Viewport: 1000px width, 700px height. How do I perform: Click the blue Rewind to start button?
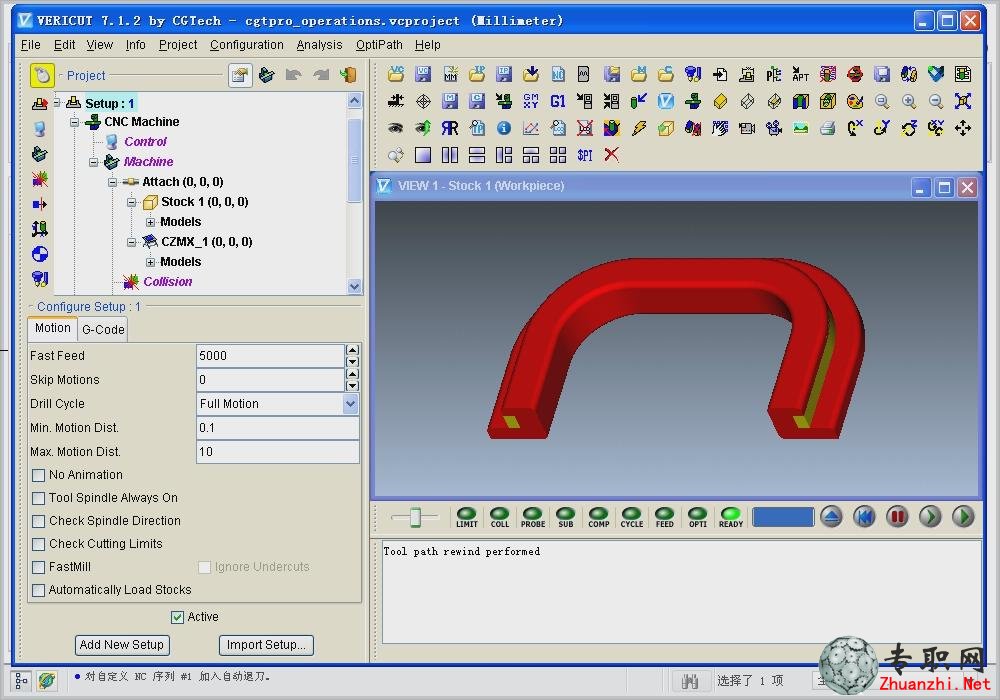[864, 516]
